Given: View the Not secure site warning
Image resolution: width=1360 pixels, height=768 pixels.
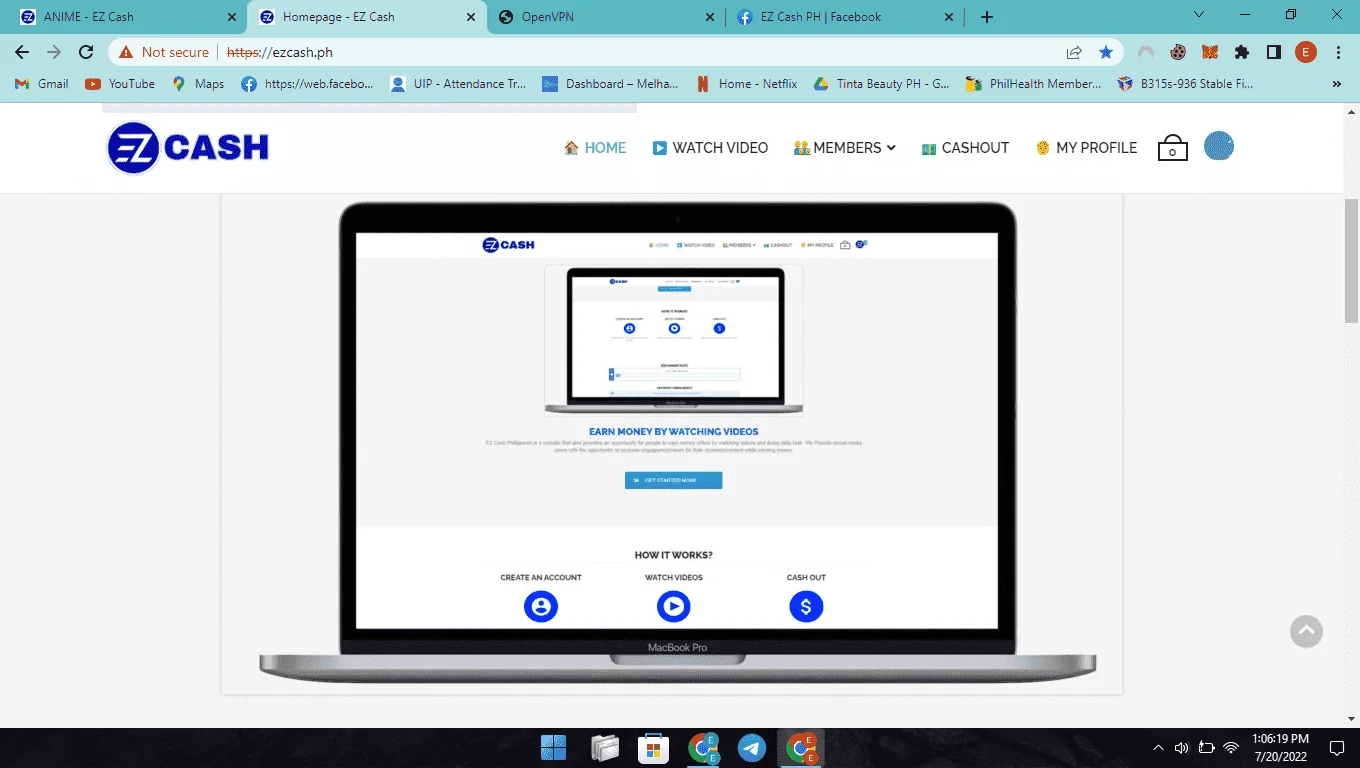Looking at the screenshot, I should coord(165,52).
